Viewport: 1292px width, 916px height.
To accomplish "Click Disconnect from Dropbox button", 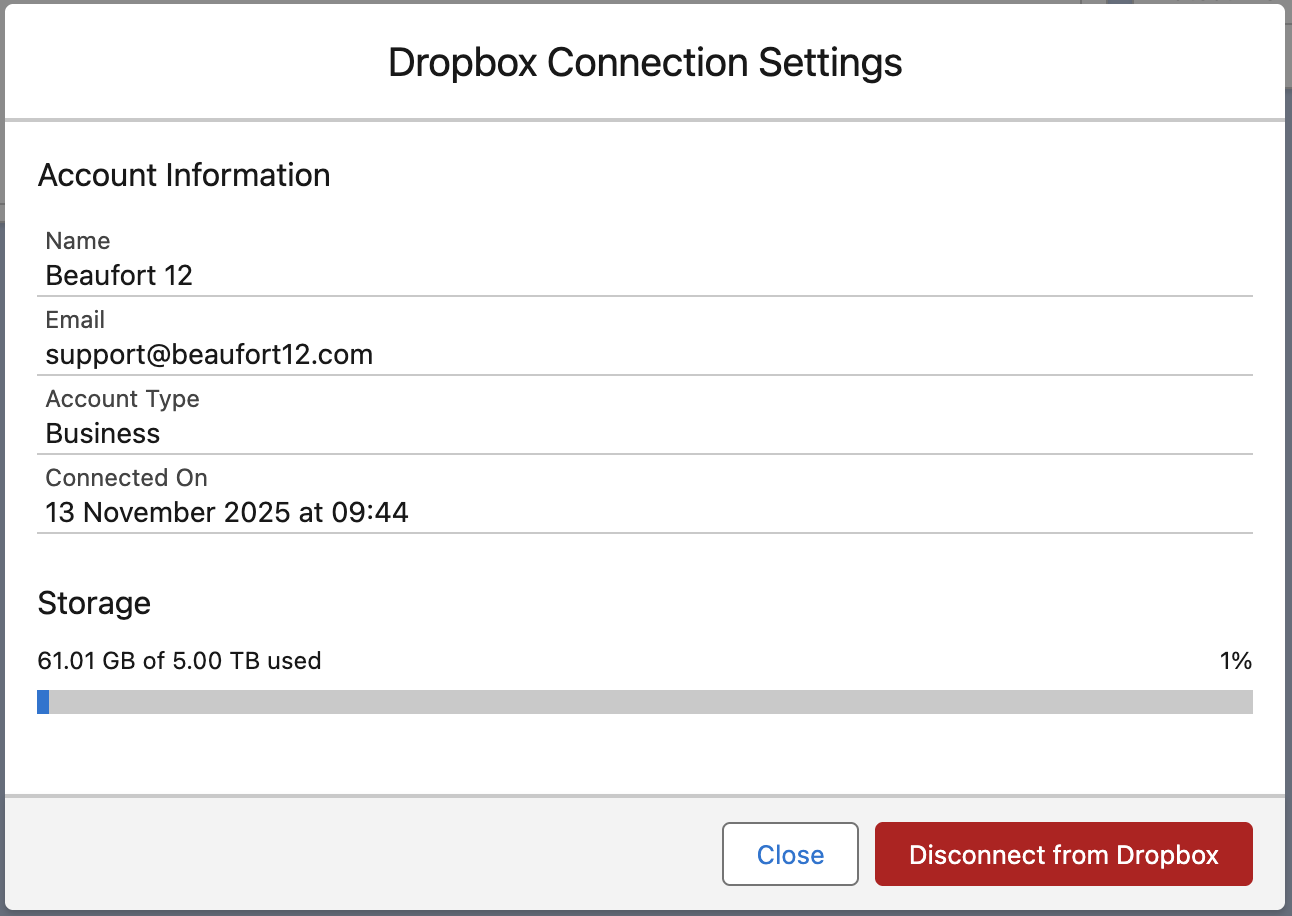I will (x=1064, y=854).
